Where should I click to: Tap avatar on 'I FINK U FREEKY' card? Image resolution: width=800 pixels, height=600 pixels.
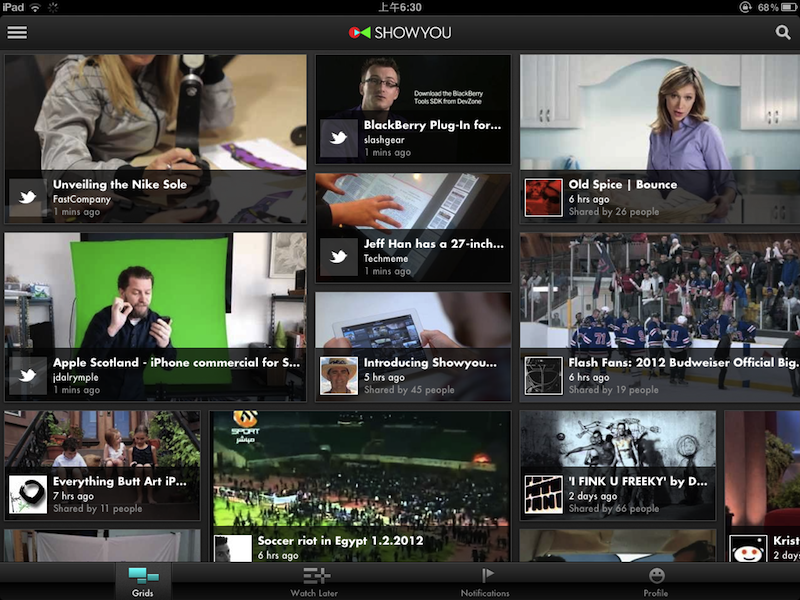543,494
